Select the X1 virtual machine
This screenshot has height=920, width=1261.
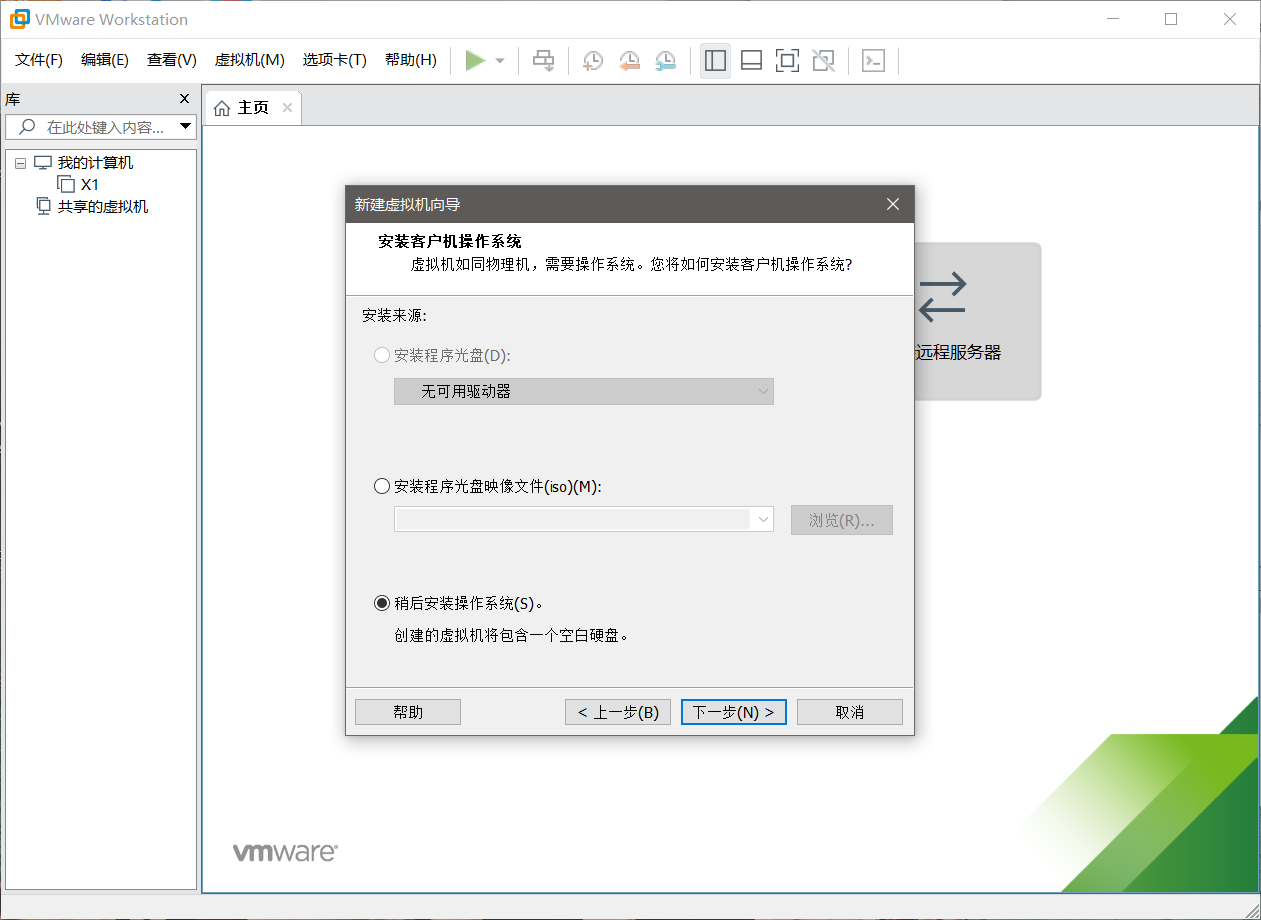point(90,185)
